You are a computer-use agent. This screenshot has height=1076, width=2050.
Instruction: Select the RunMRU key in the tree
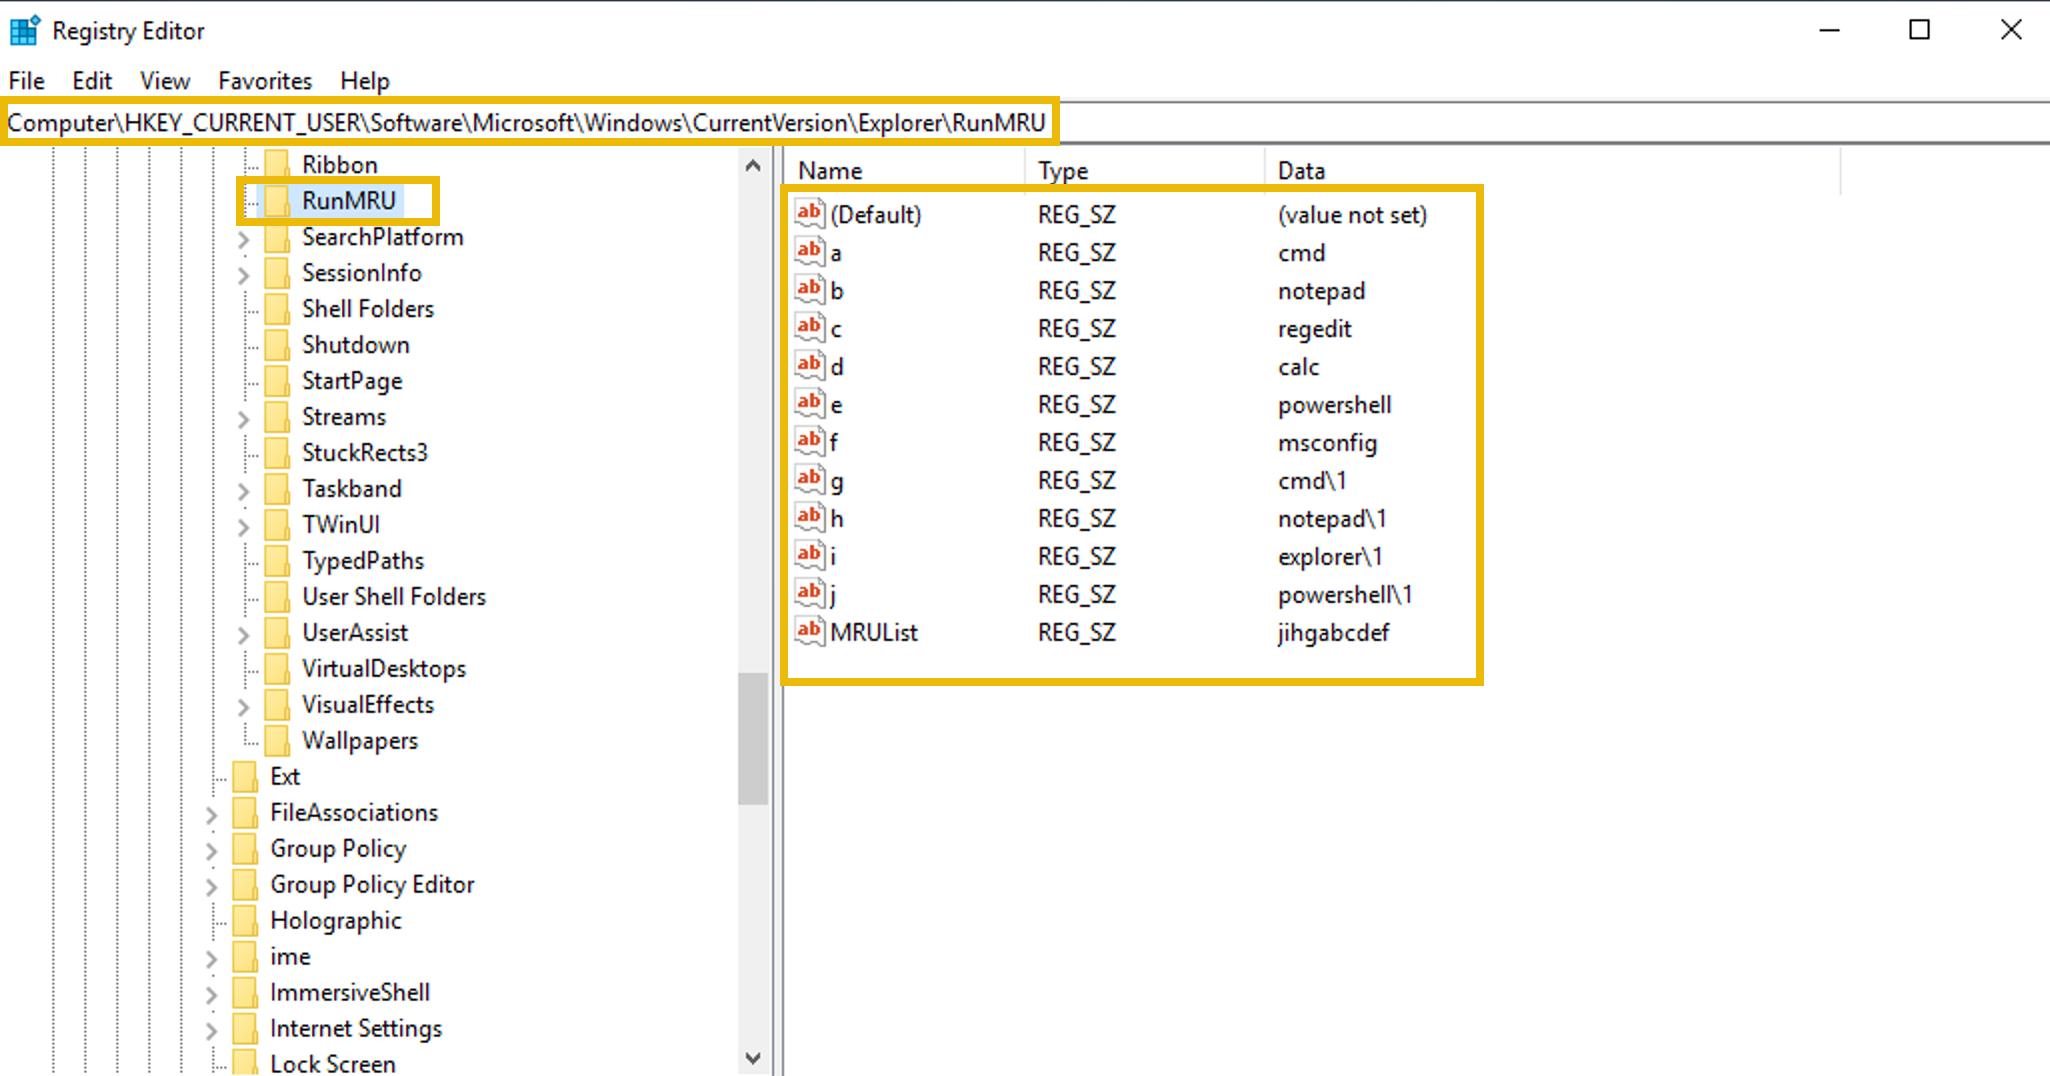(x=347, y=200)
